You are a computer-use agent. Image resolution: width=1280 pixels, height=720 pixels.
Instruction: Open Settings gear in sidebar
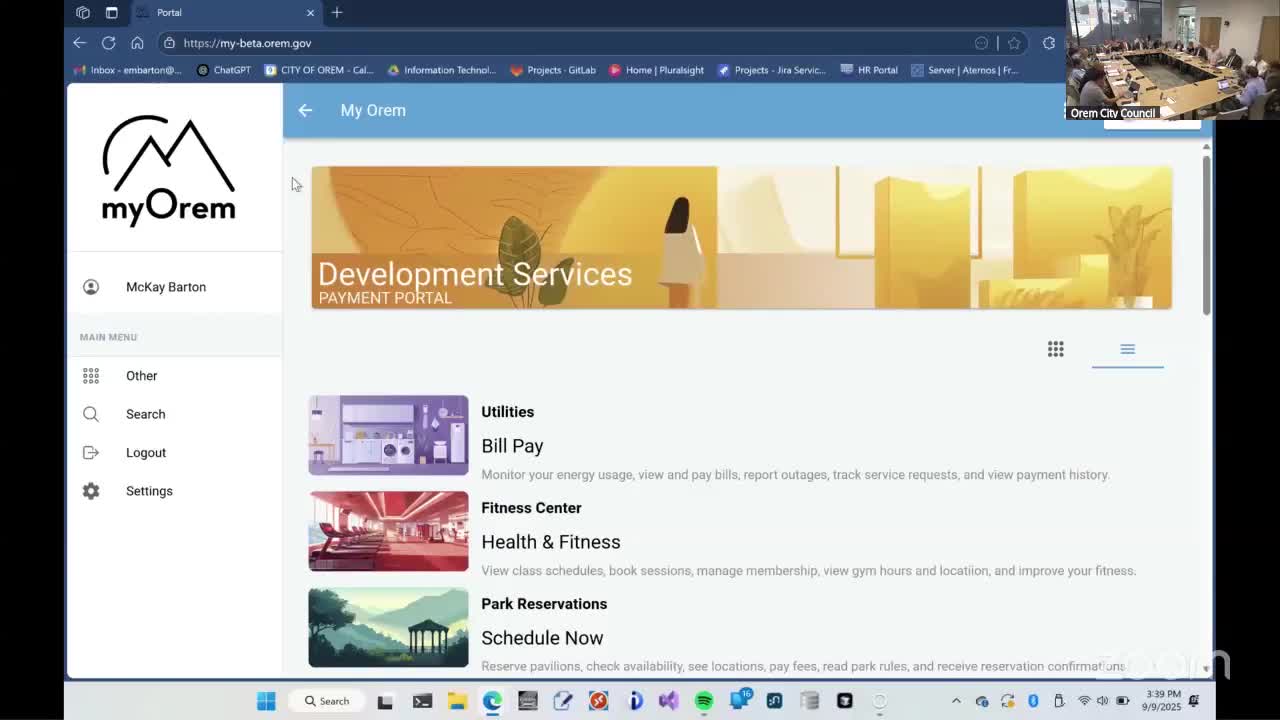pyautogui.click(x=91, y=491)
